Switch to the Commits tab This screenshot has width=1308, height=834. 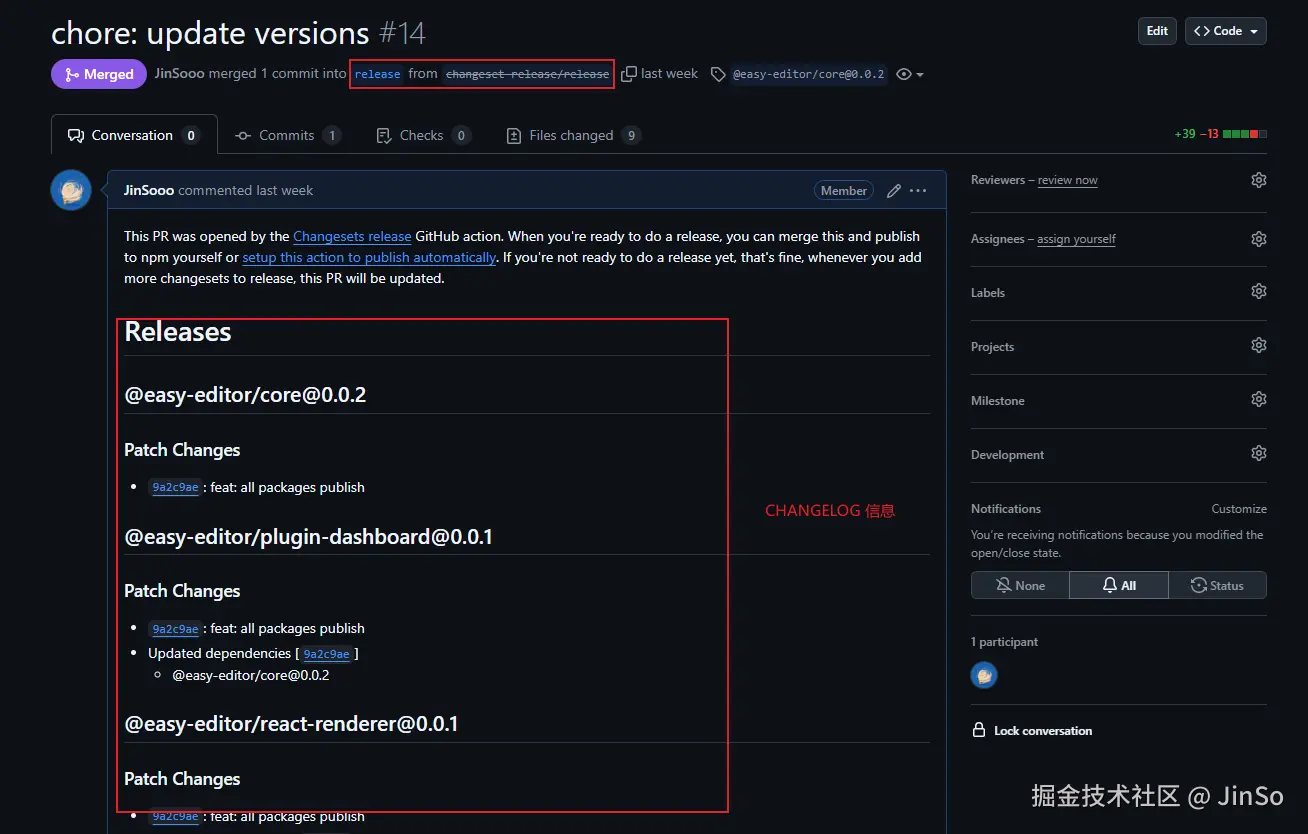tap(288, 135)
